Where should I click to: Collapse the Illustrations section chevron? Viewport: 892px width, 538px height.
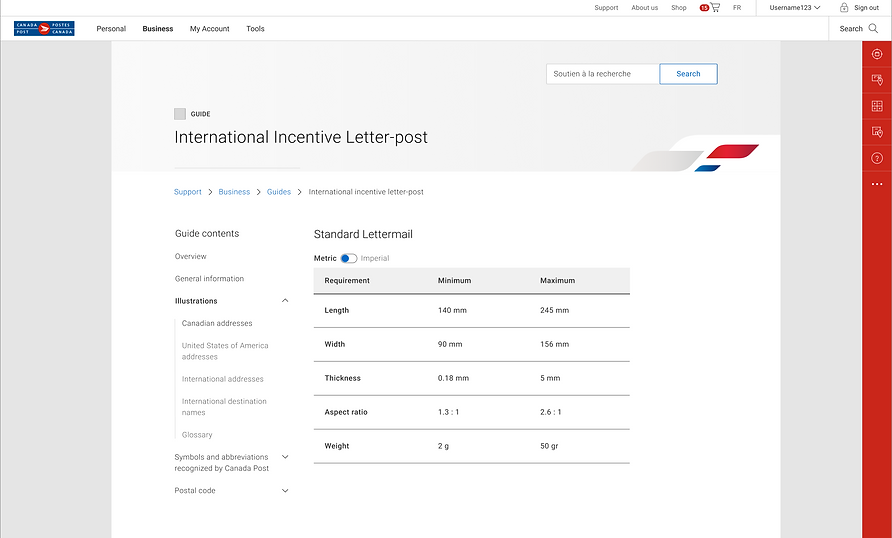[x=286, y=301]
